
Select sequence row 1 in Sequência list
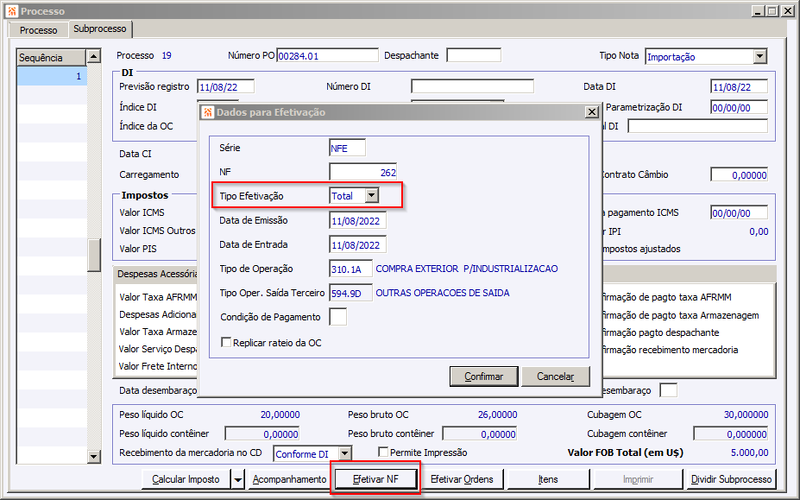pyautogui.click(x=52, y=76)
